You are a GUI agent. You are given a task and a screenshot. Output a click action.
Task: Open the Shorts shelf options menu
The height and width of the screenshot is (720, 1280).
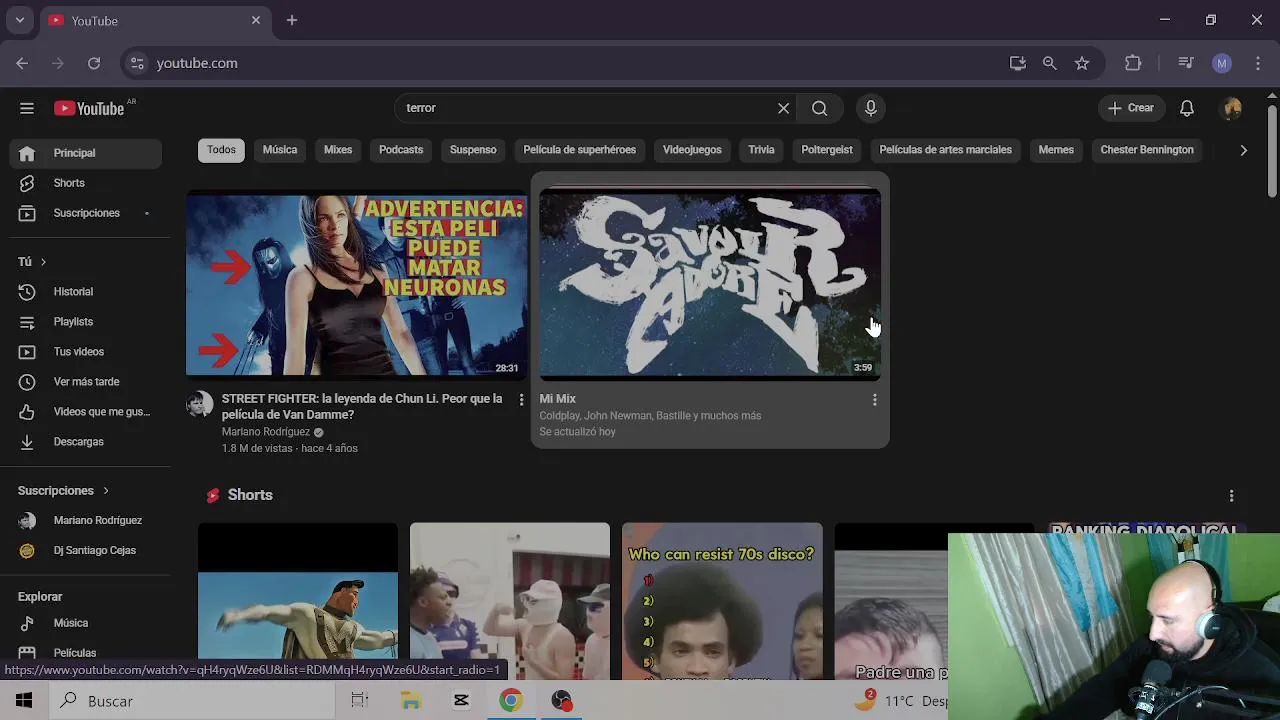click(1232, 496)
